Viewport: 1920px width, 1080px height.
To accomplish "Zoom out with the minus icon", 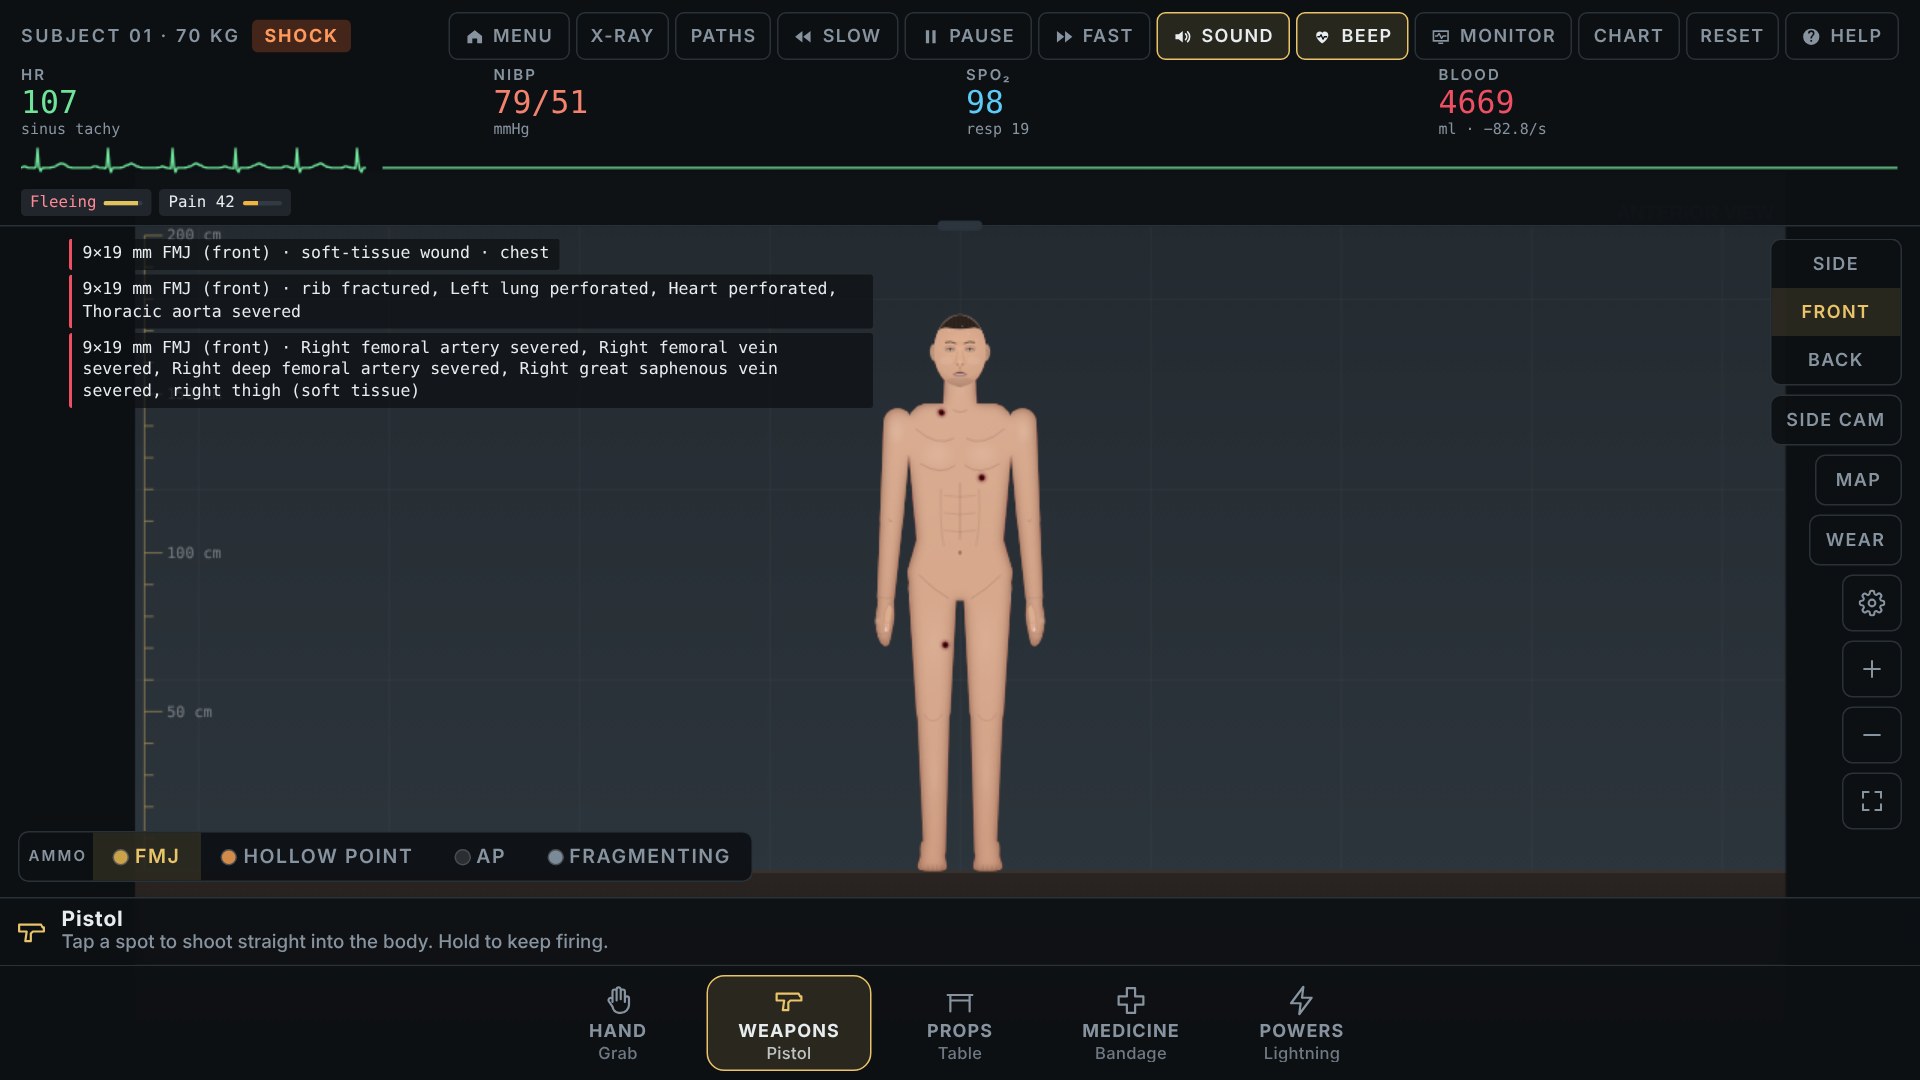I will pos(1871,735).
